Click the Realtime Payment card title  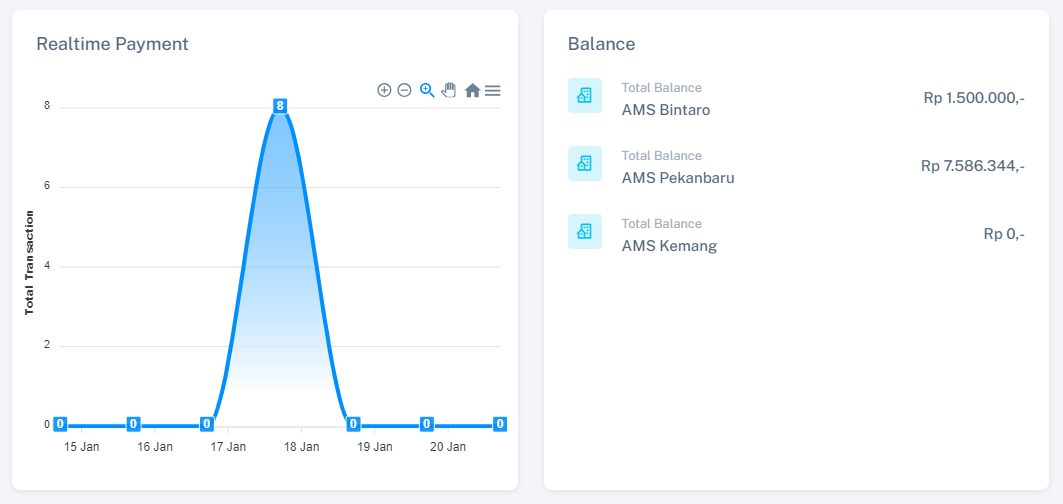pyautogui.click(x=112, y=44)
